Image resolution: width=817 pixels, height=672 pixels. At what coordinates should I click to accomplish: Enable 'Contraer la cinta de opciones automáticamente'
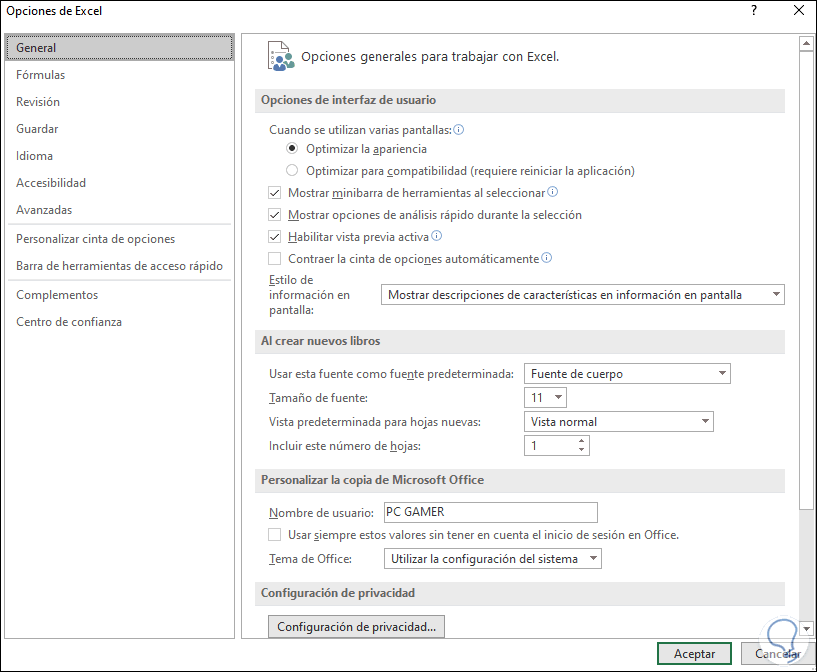pyautogui.click(x=275, y=258)
